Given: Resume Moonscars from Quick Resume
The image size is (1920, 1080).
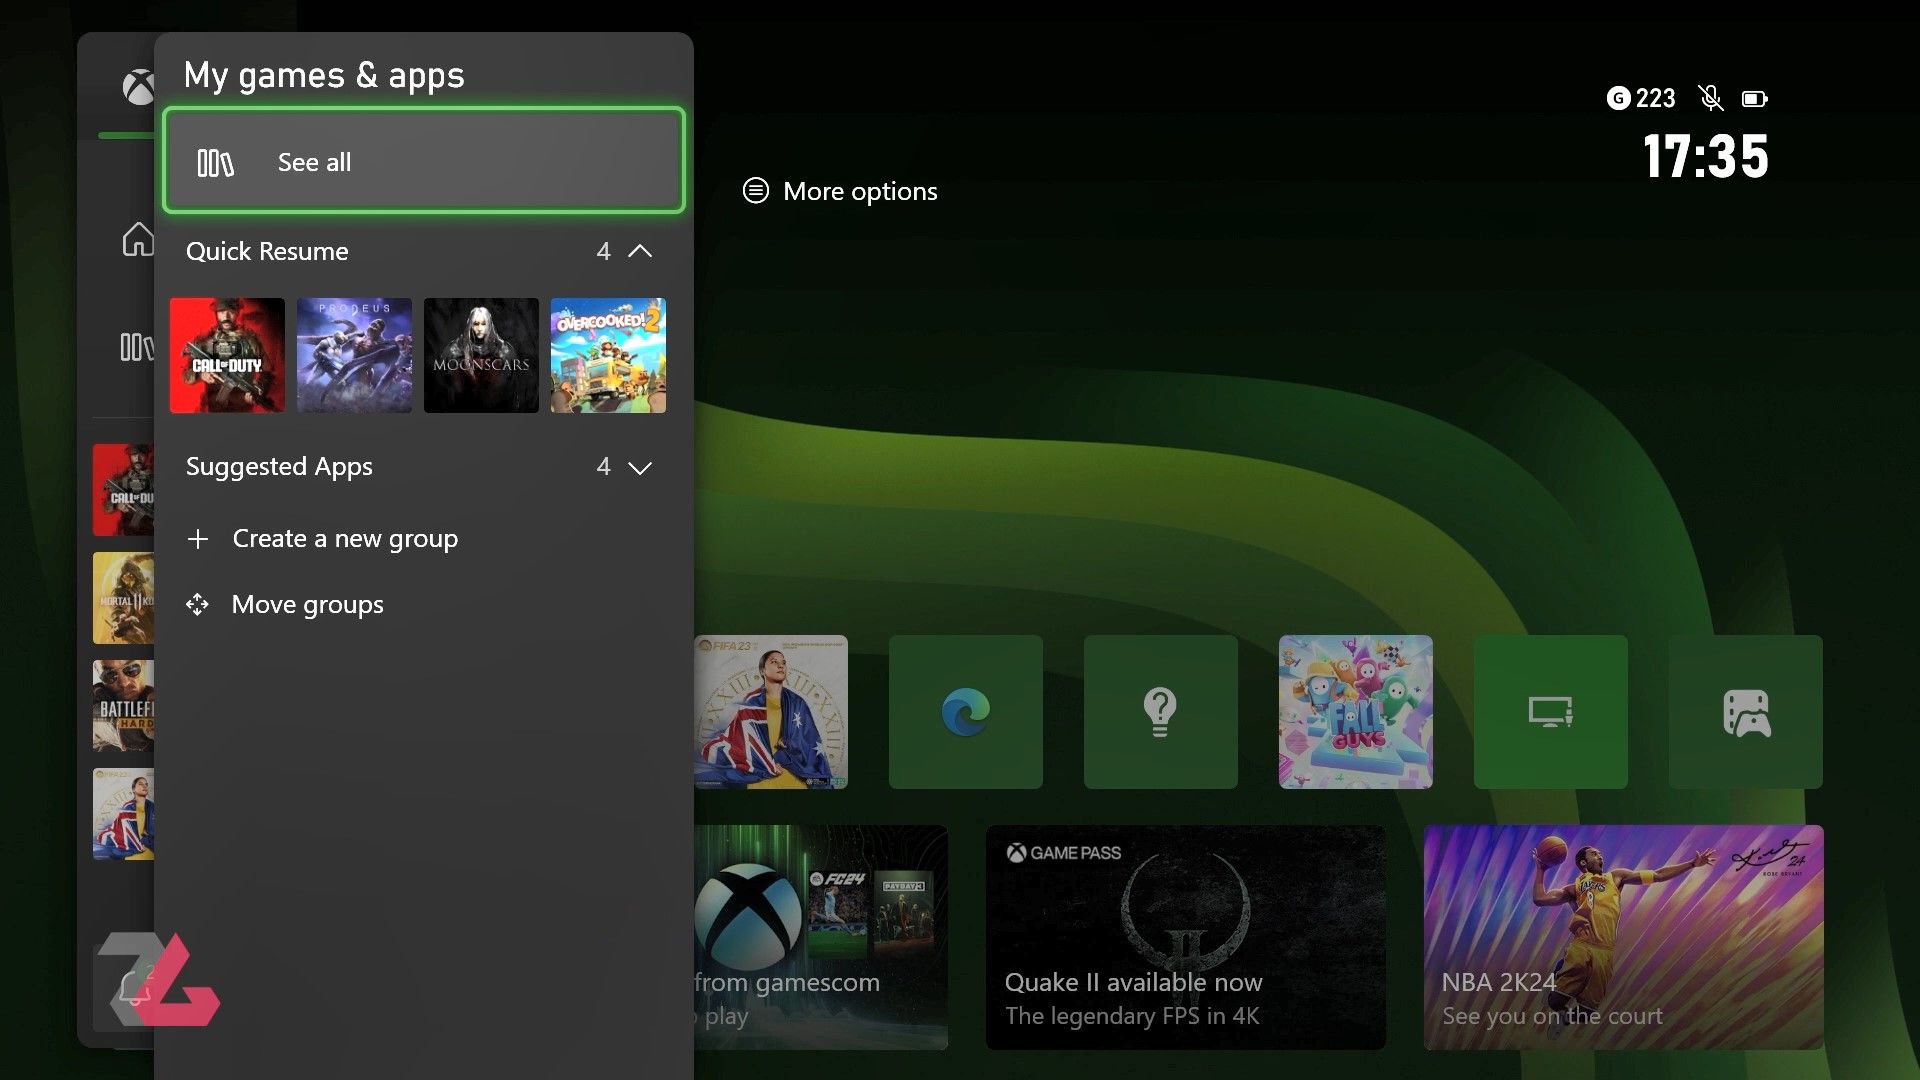Looking at the screenshot, I should coord(481,355).
